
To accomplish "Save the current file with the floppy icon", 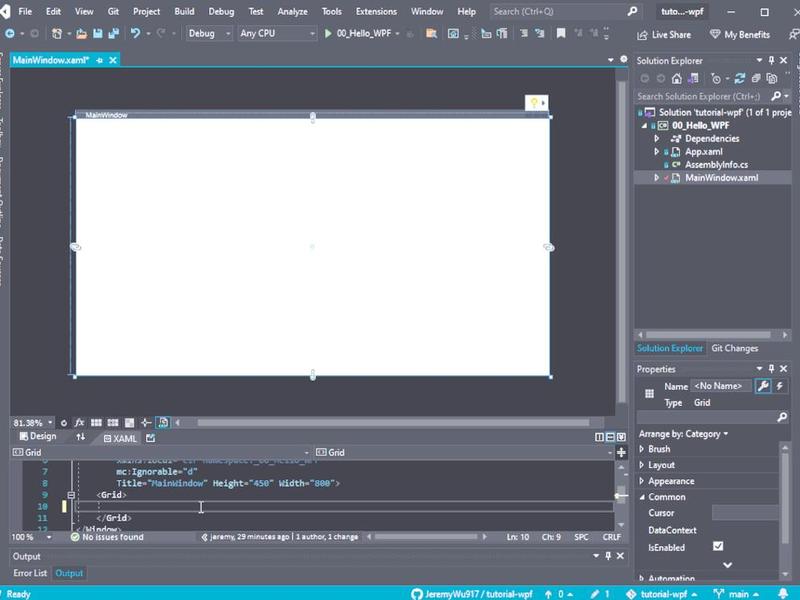I will click(x=97, y=34).
